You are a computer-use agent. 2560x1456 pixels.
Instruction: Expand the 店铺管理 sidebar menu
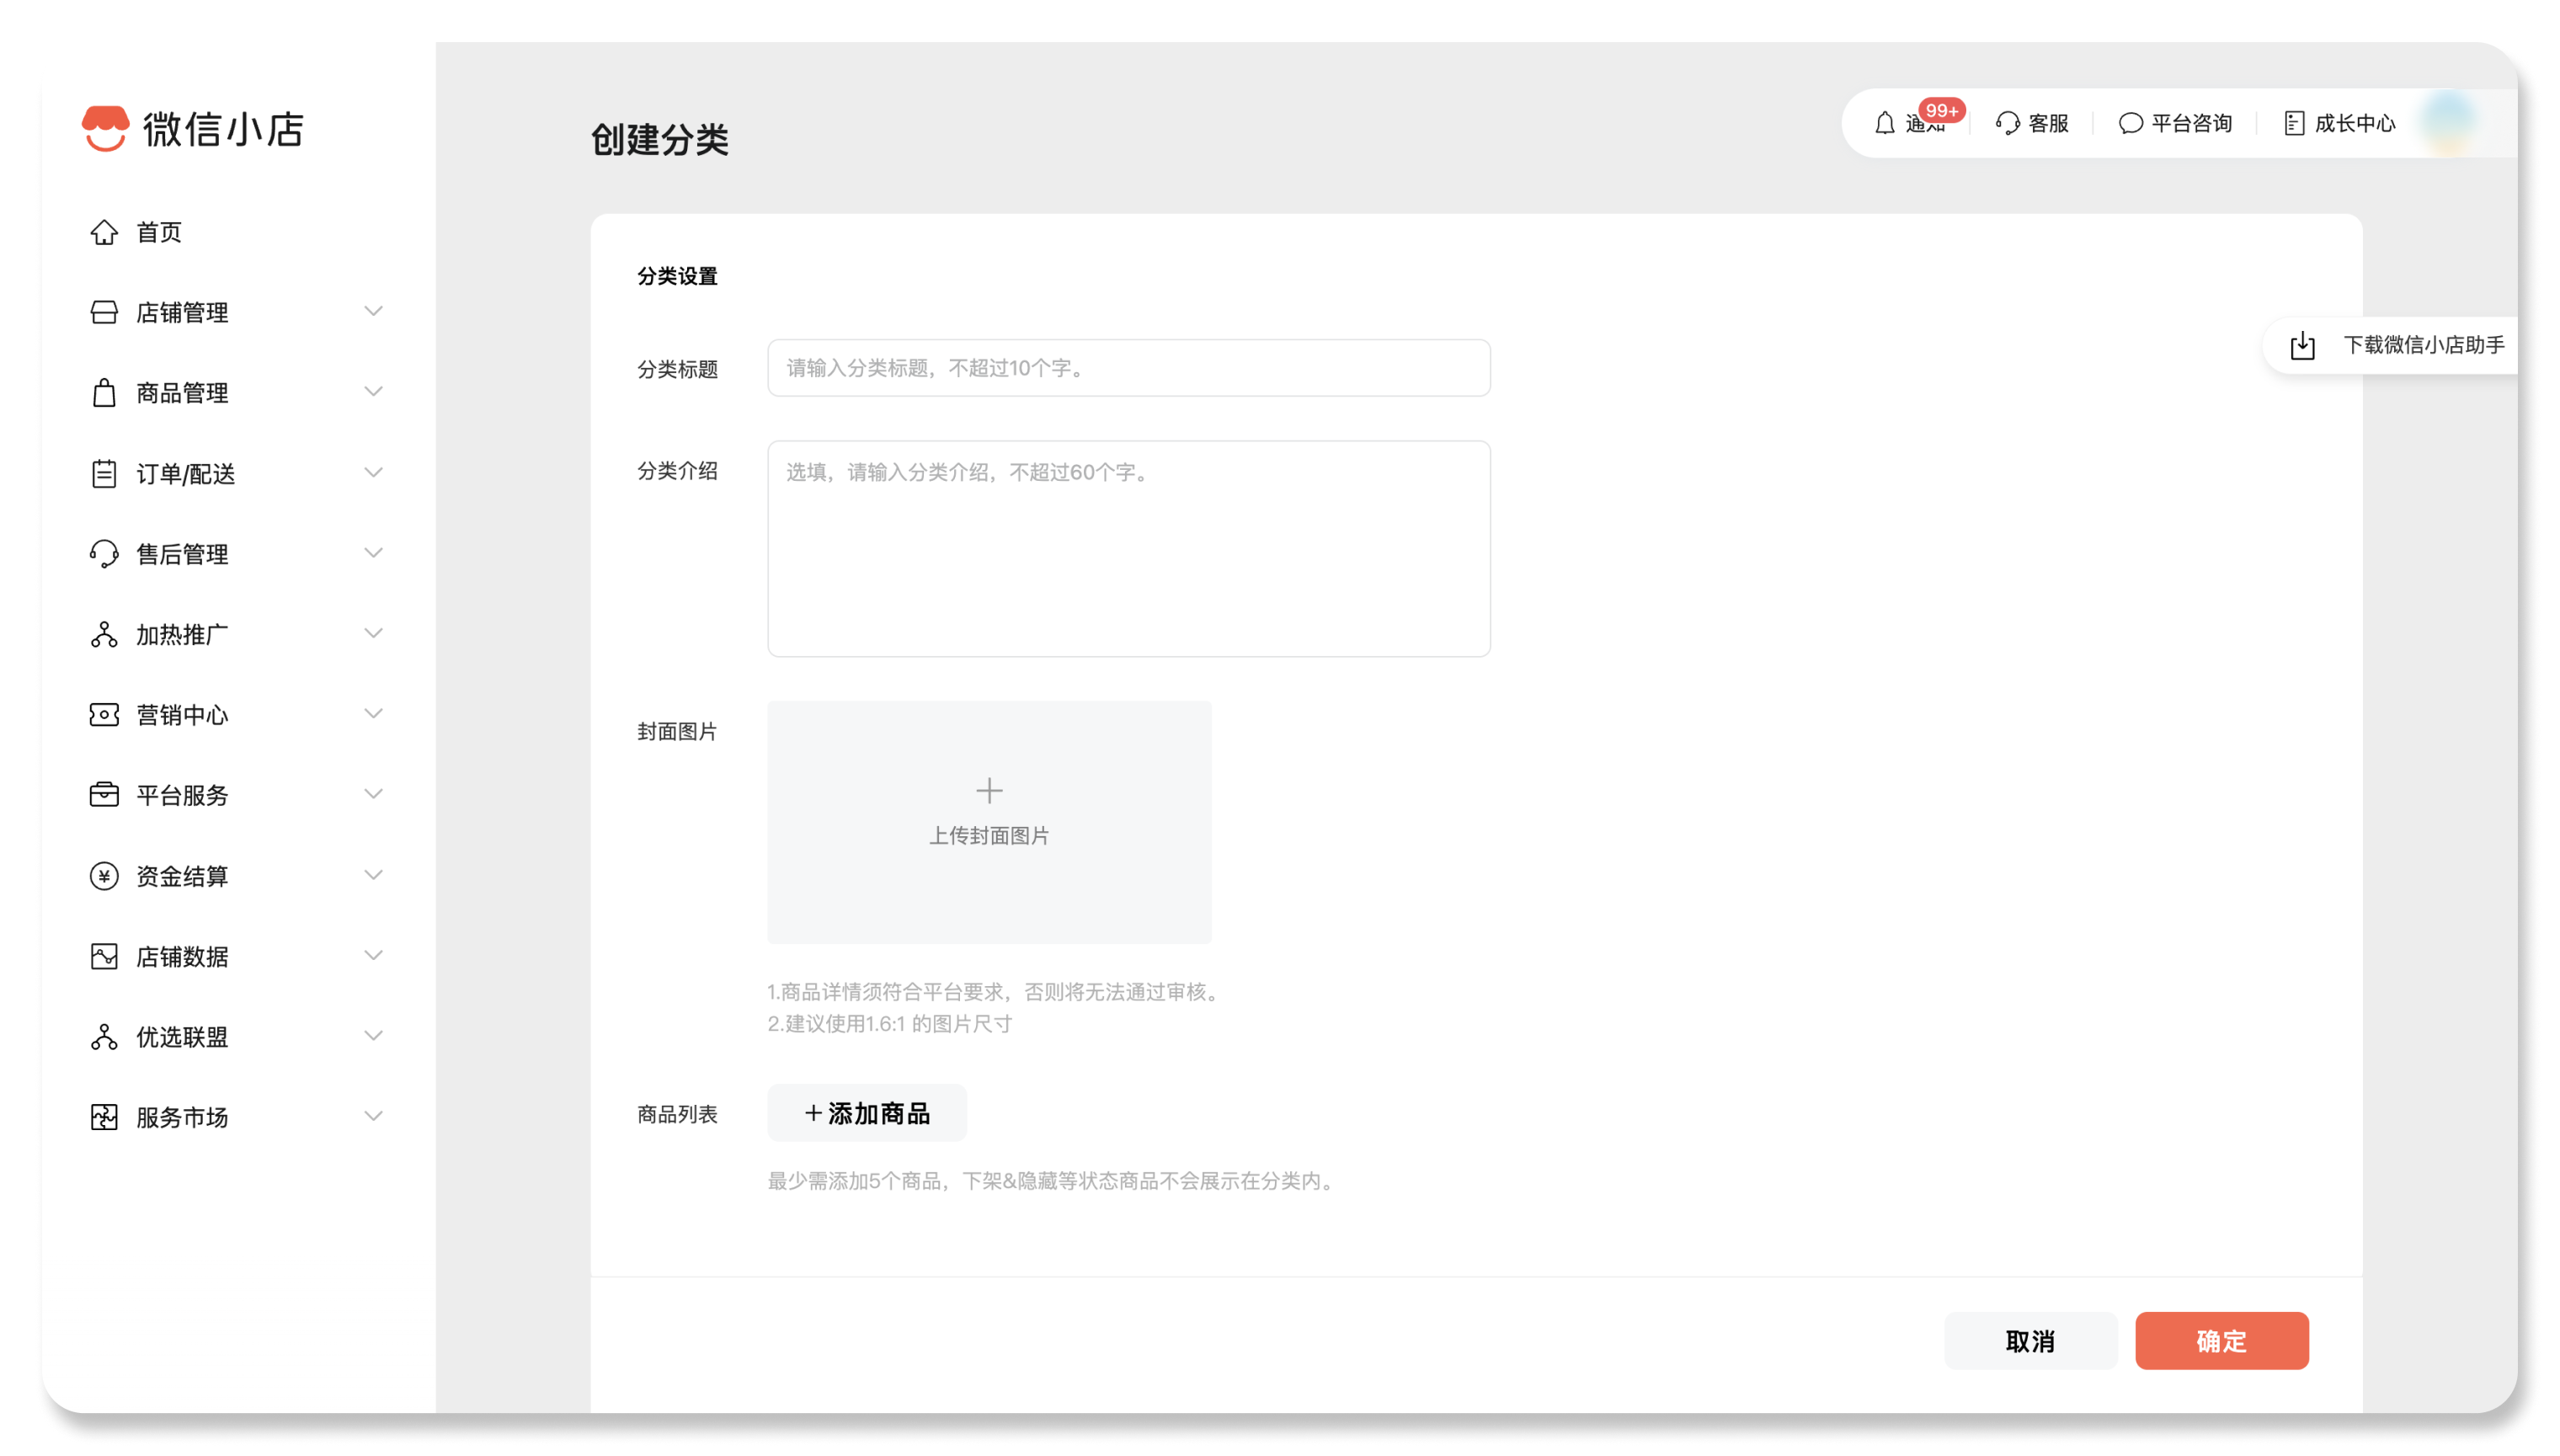click(373, 312)
